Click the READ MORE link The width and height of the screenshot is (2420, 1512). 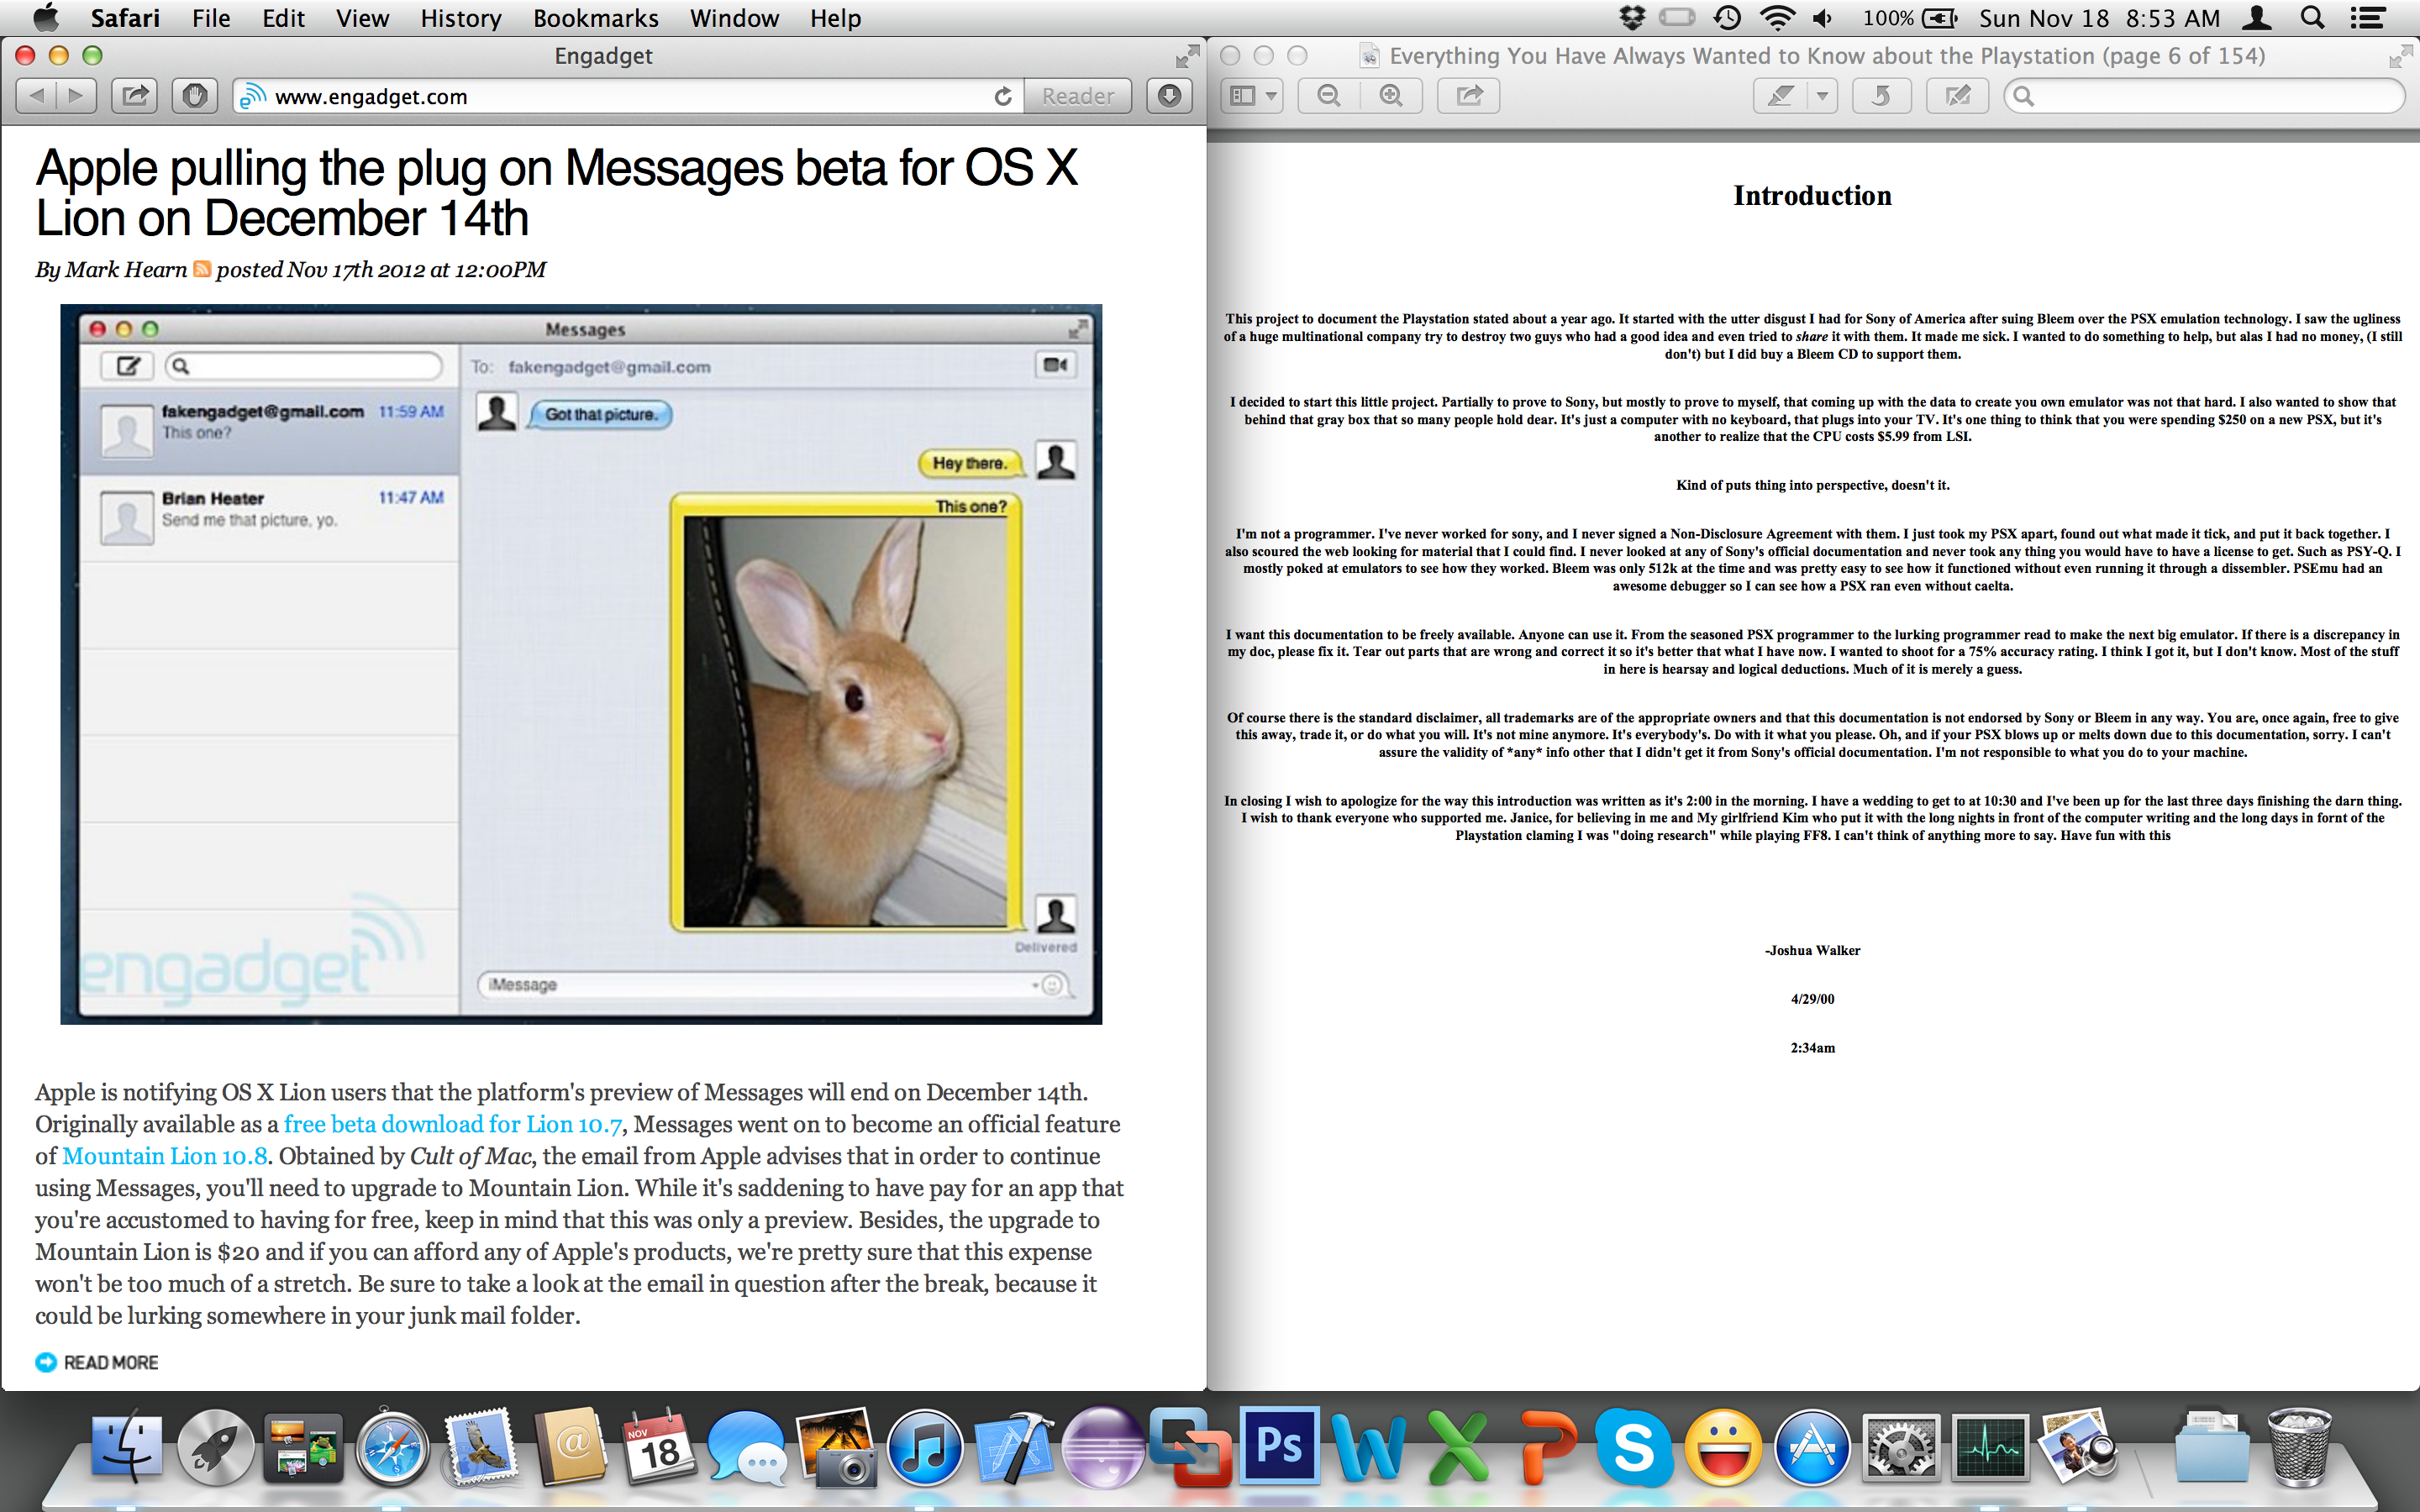pos(110,1362)
